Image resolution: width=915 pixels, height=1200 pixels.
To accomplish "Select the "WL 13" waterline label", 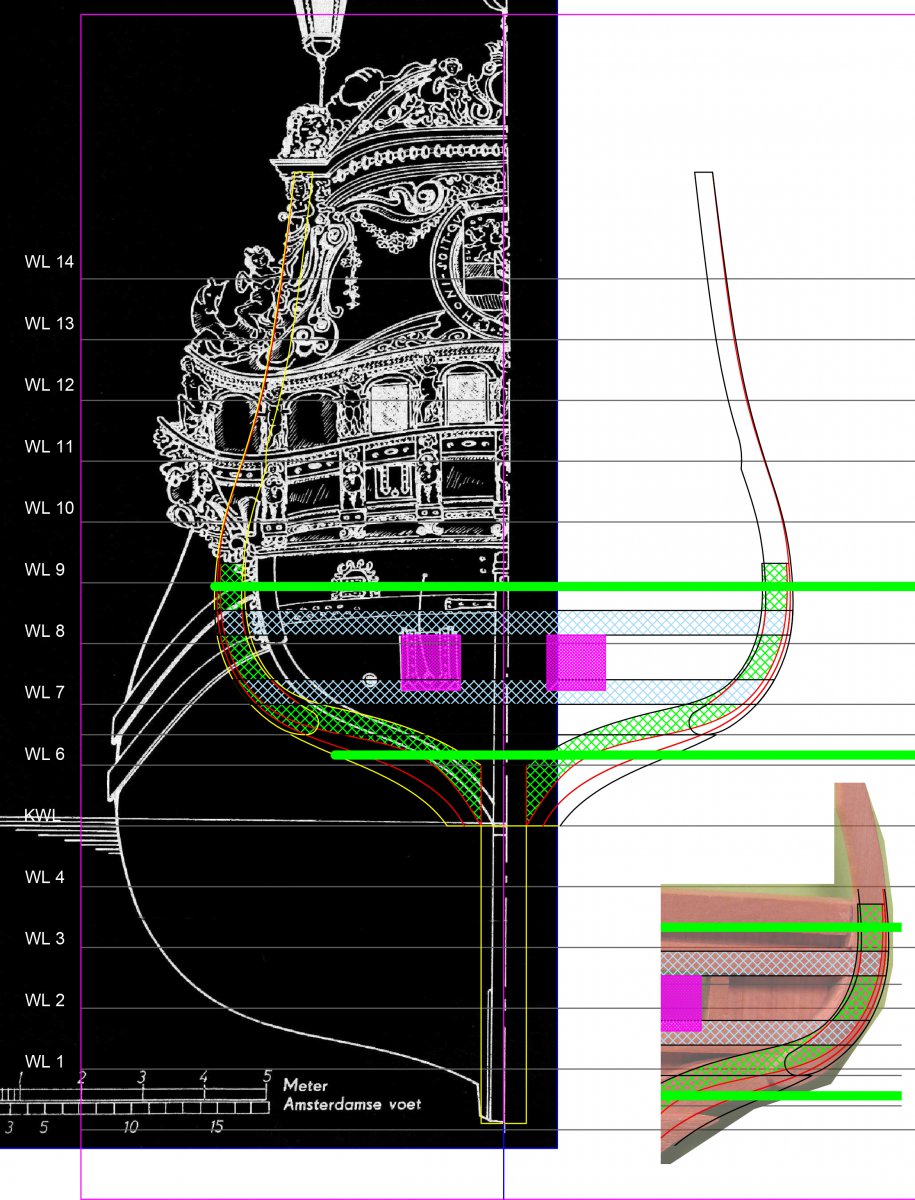I will [x=50, y=324].
